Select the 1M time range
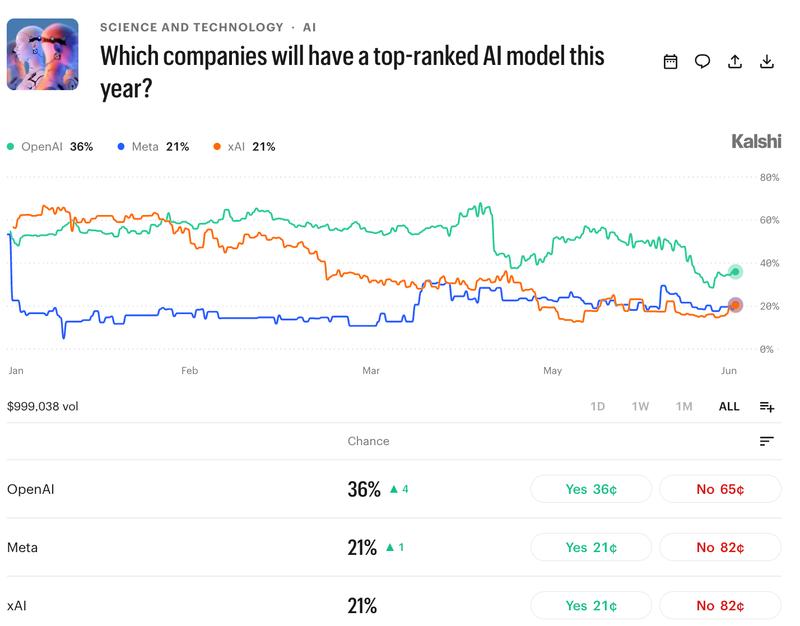Image resolution: width=800 pixels, height=626 pixels. pos(684,407)
